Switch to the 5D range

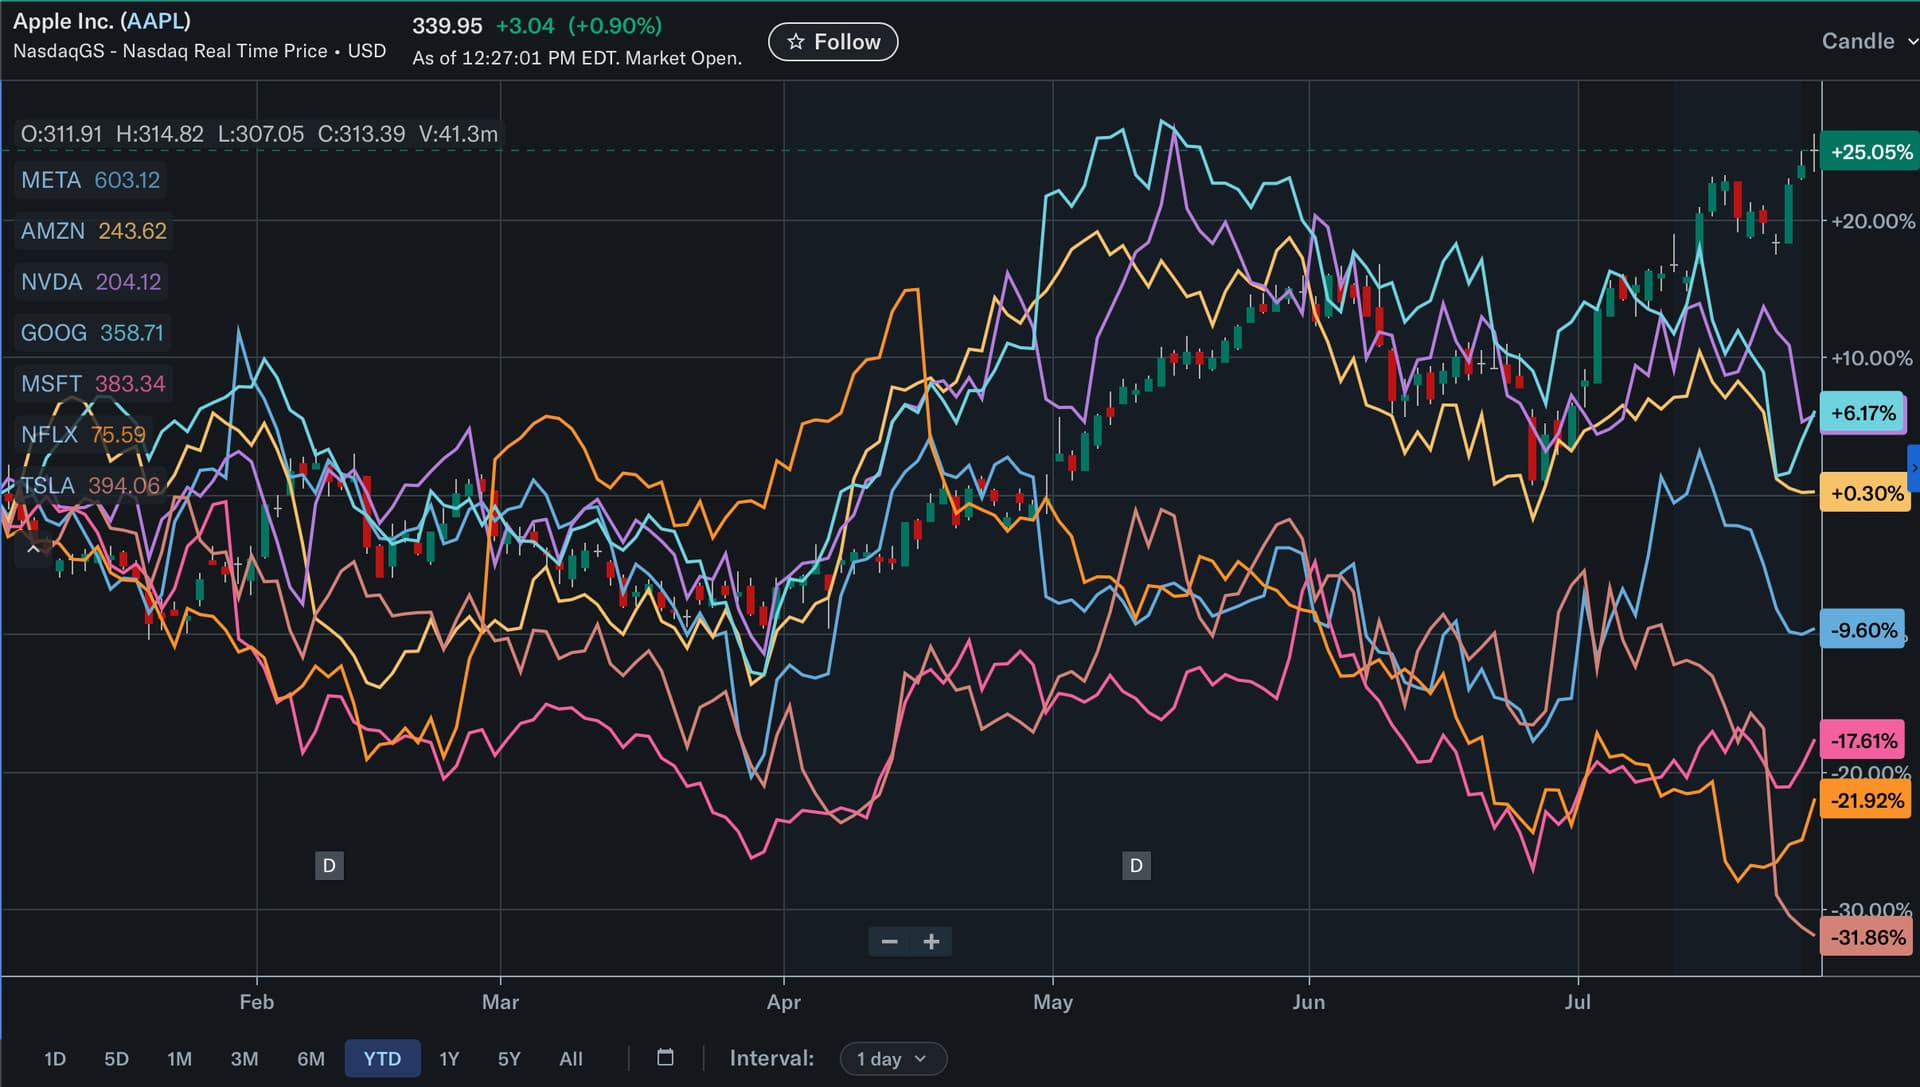(117, 1059)
